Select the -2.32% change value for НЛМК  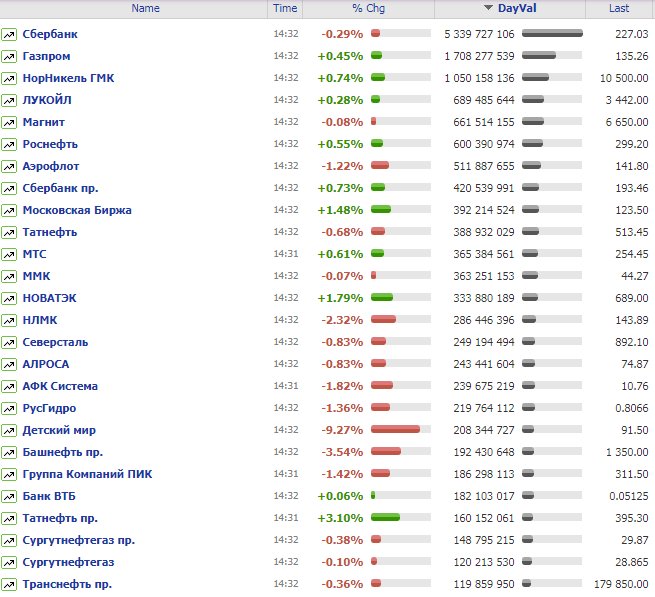tap(342, 320)
